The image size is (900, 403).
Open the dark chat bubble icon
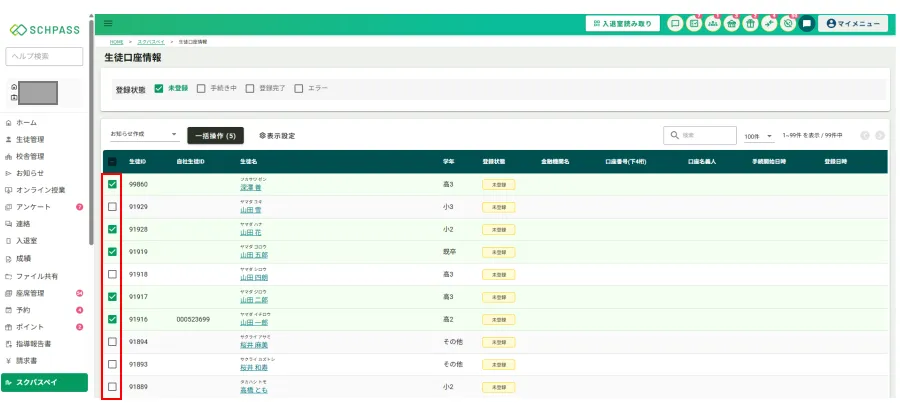coord(806,23)
